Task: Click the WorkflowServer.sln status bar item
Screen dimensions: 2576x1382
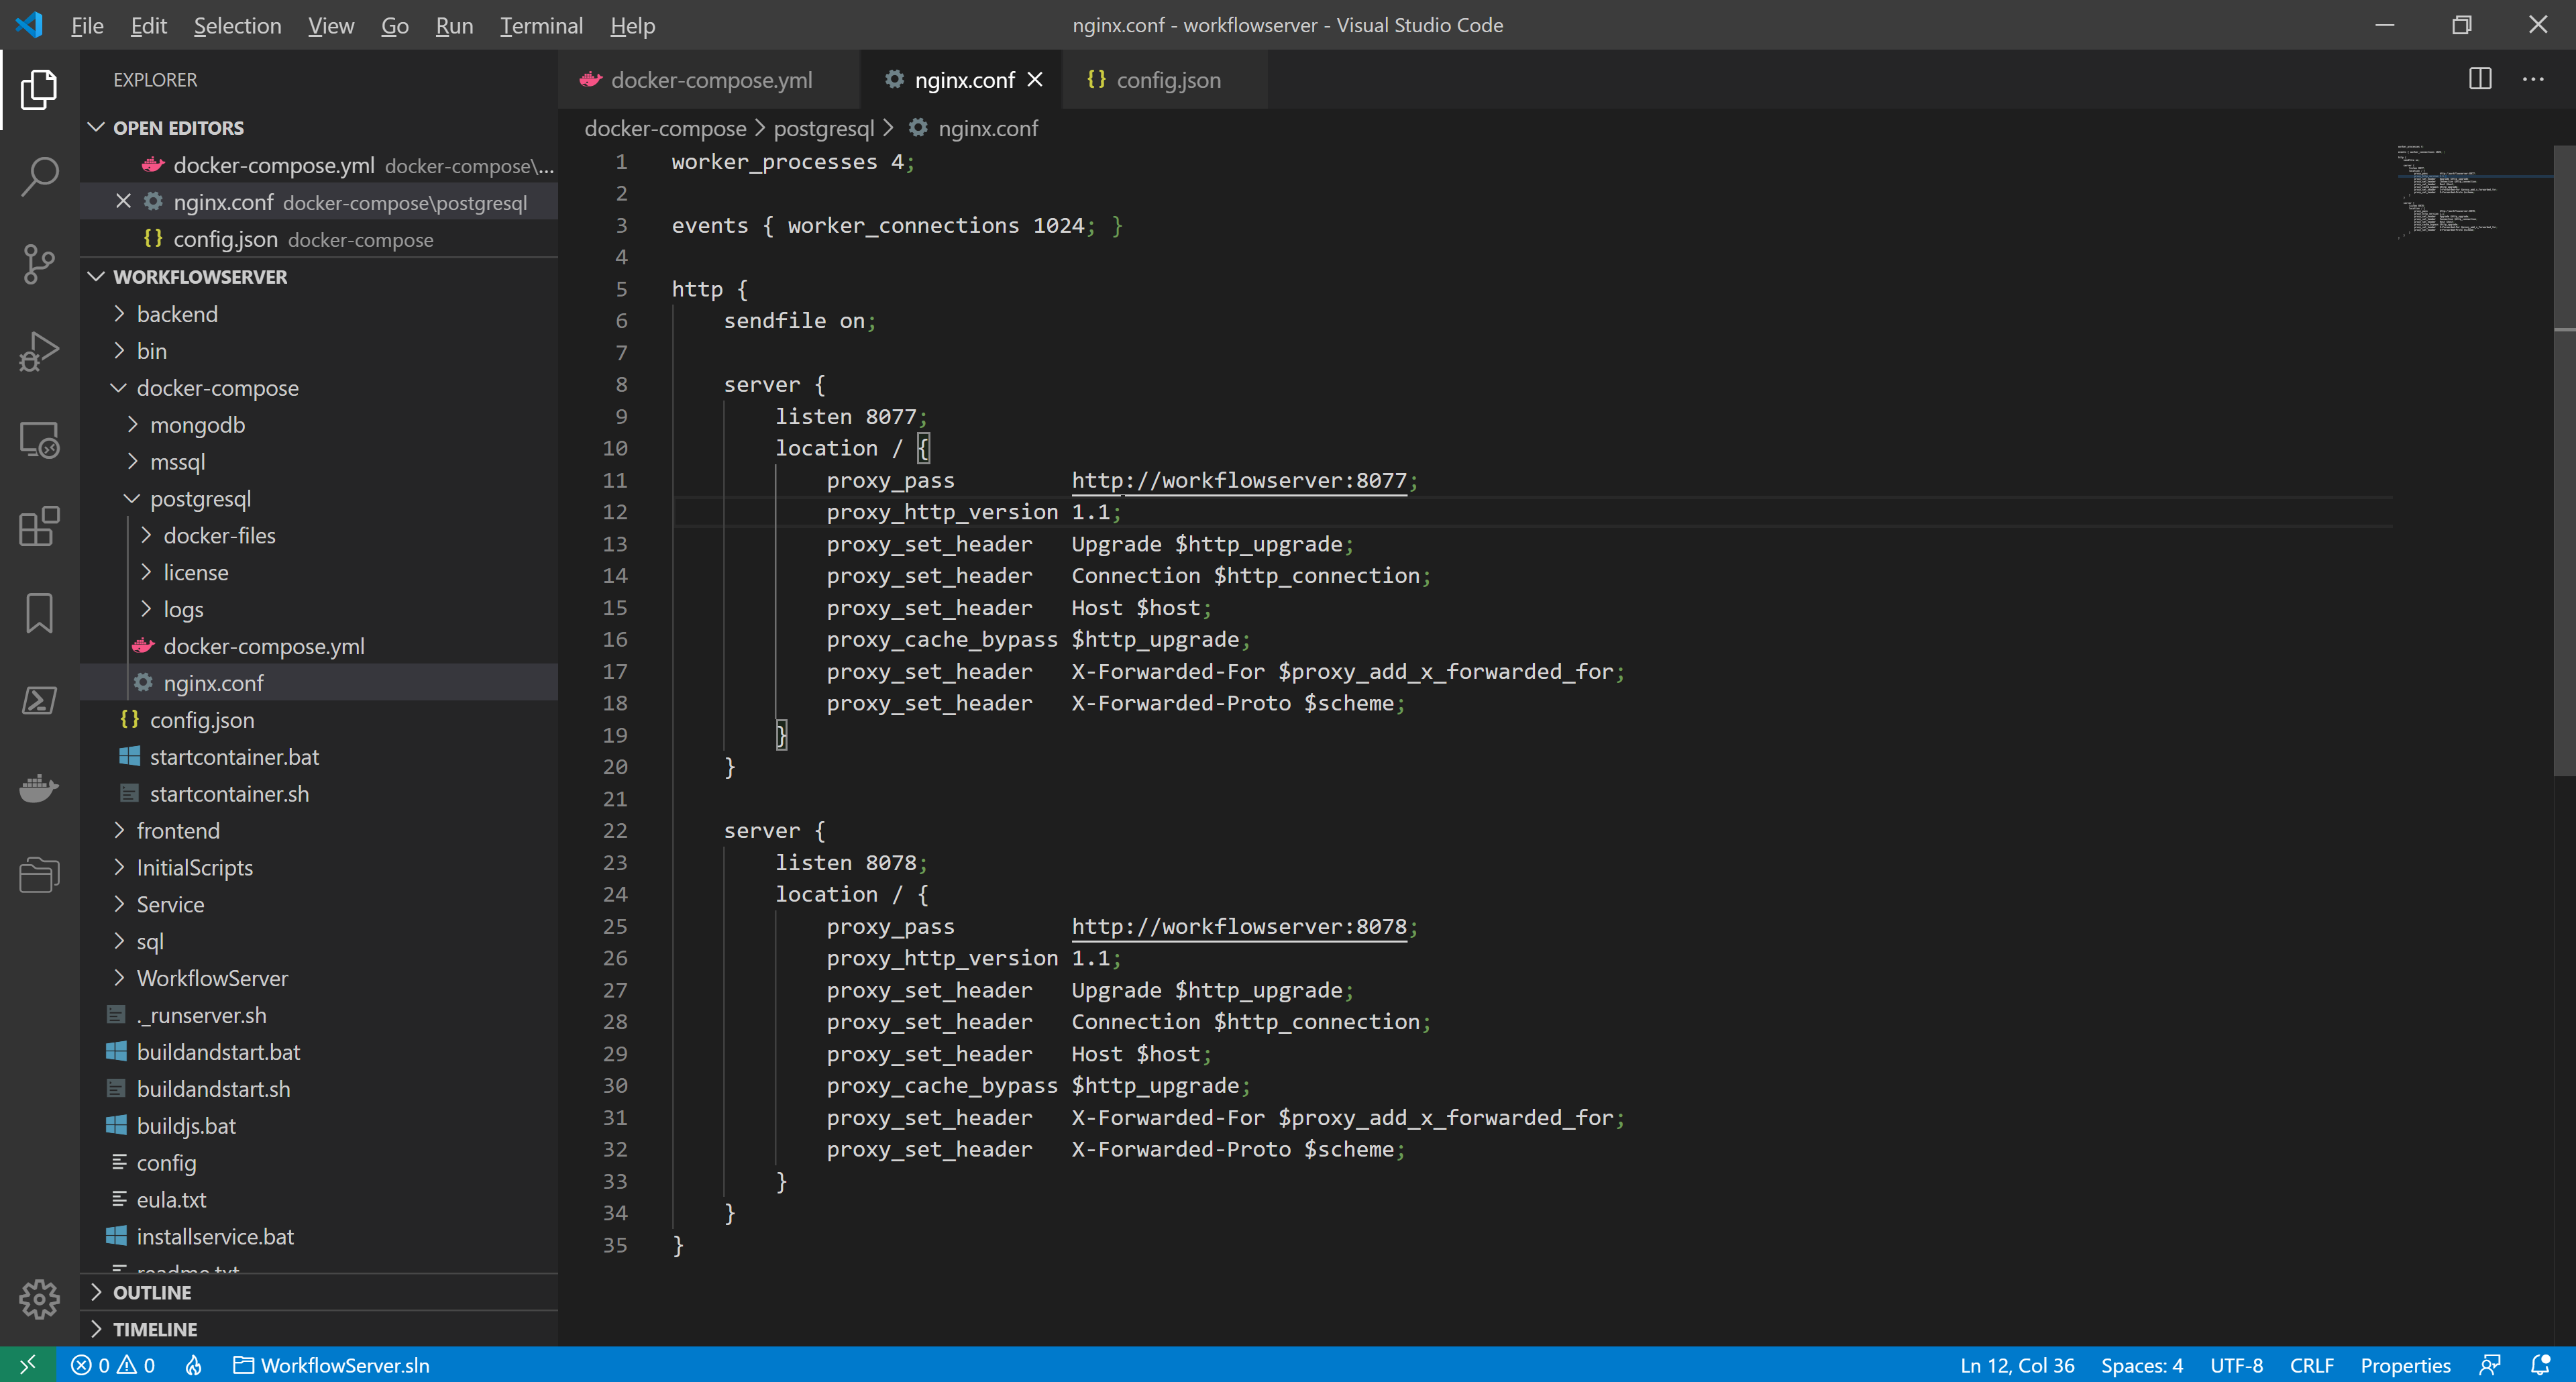Action: tap(331, 1365)
